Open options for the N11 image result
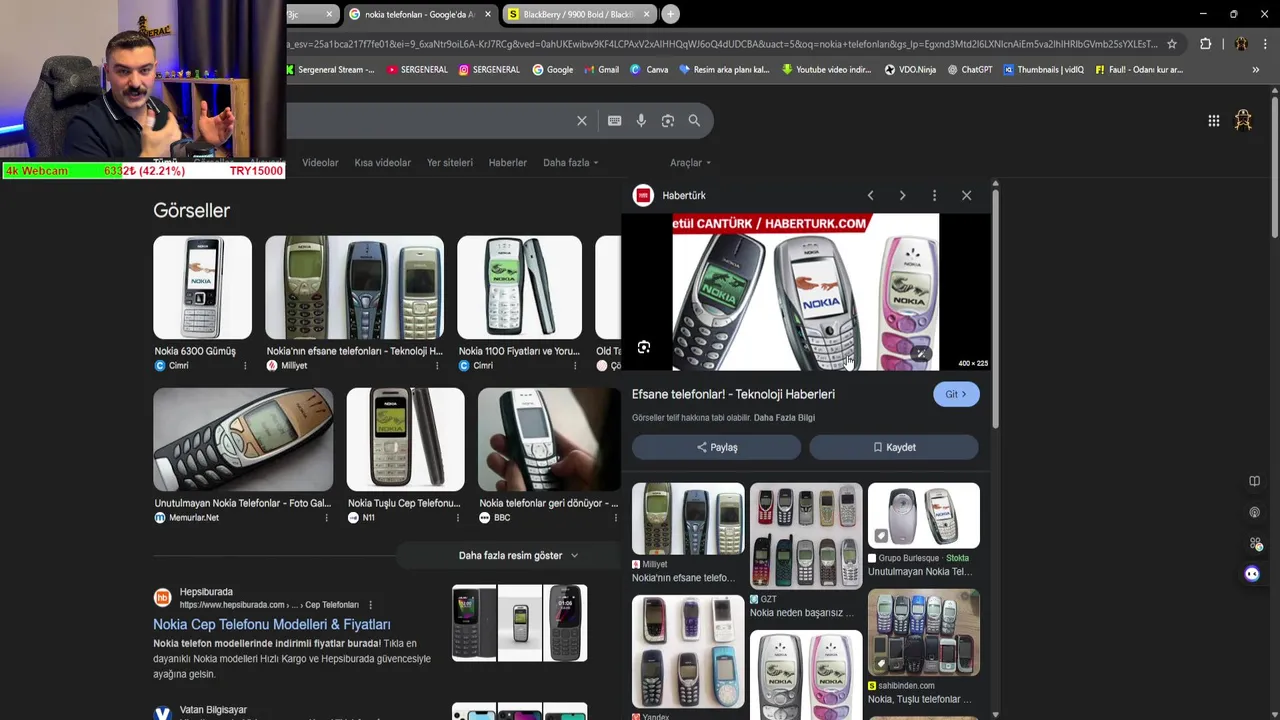 coord(458,518)
